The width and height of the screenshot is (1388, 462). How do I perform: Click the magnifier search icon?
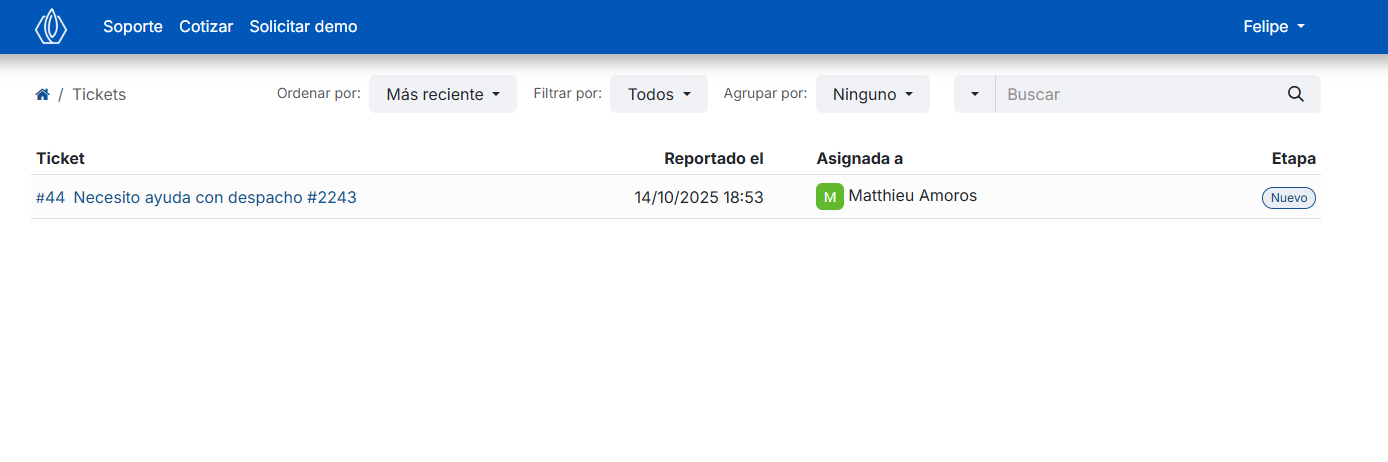1296,94
